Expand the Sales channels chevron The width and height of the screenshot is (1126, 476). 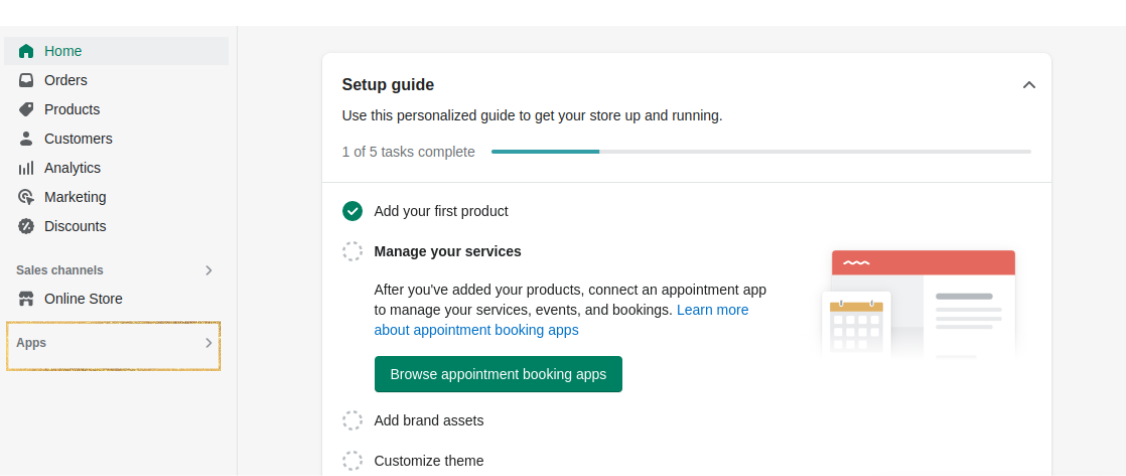click(208, 270)
